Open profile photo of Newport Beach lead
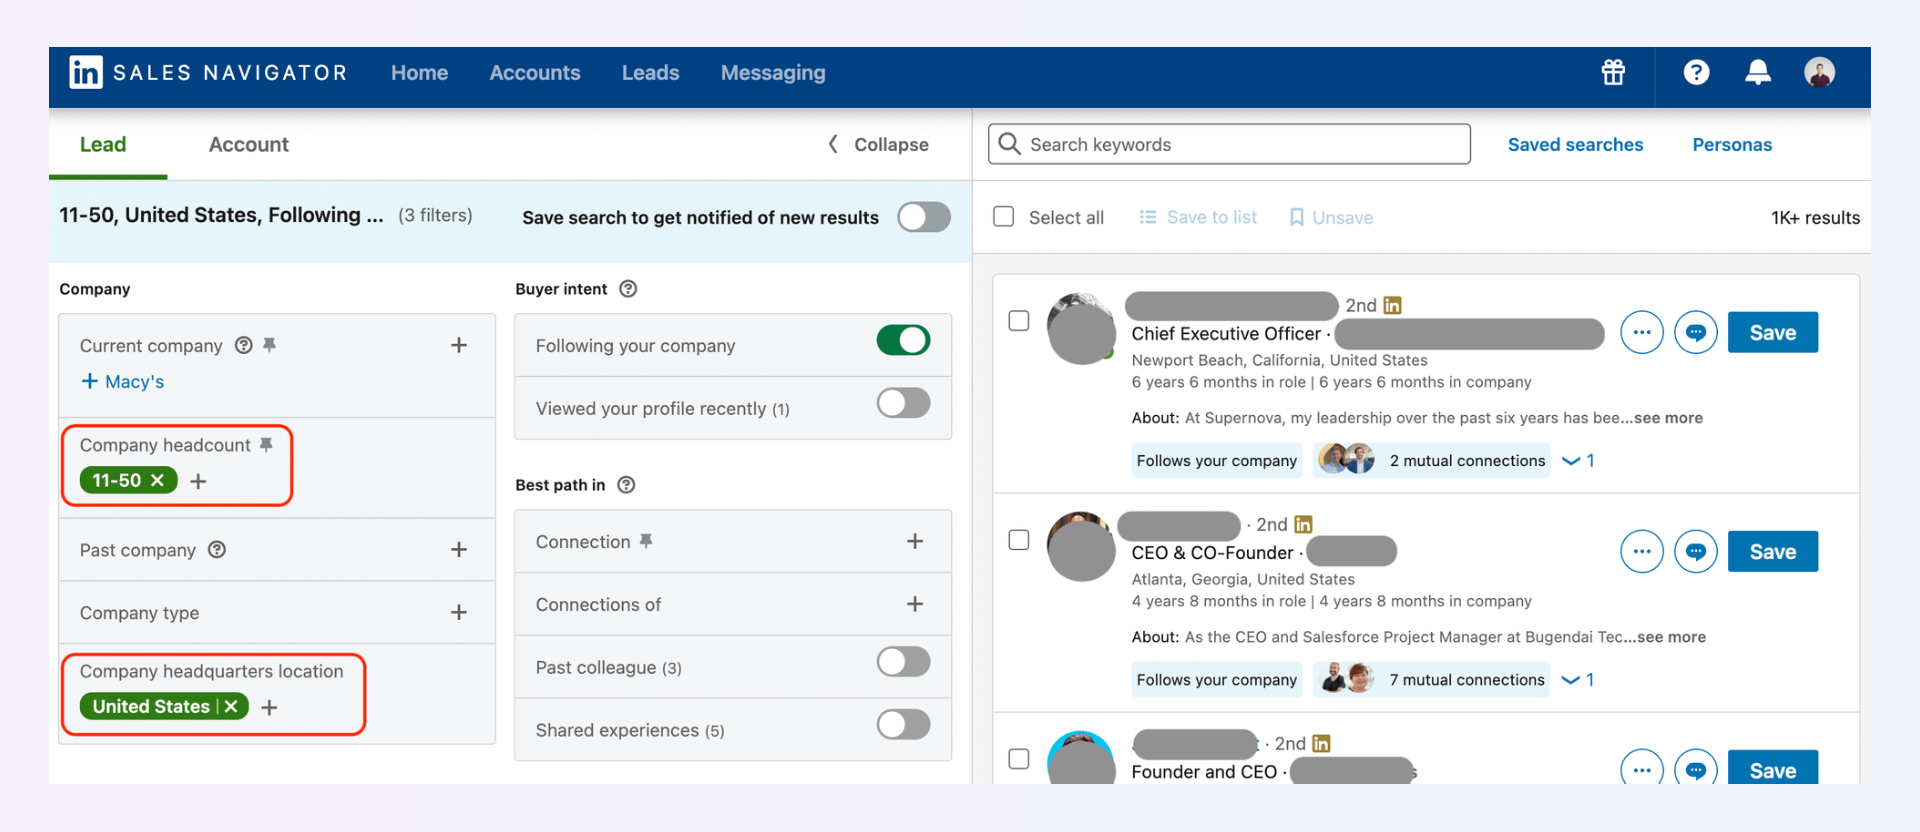The width and height of the screenshot is (1920, 832). point(1081,329)
